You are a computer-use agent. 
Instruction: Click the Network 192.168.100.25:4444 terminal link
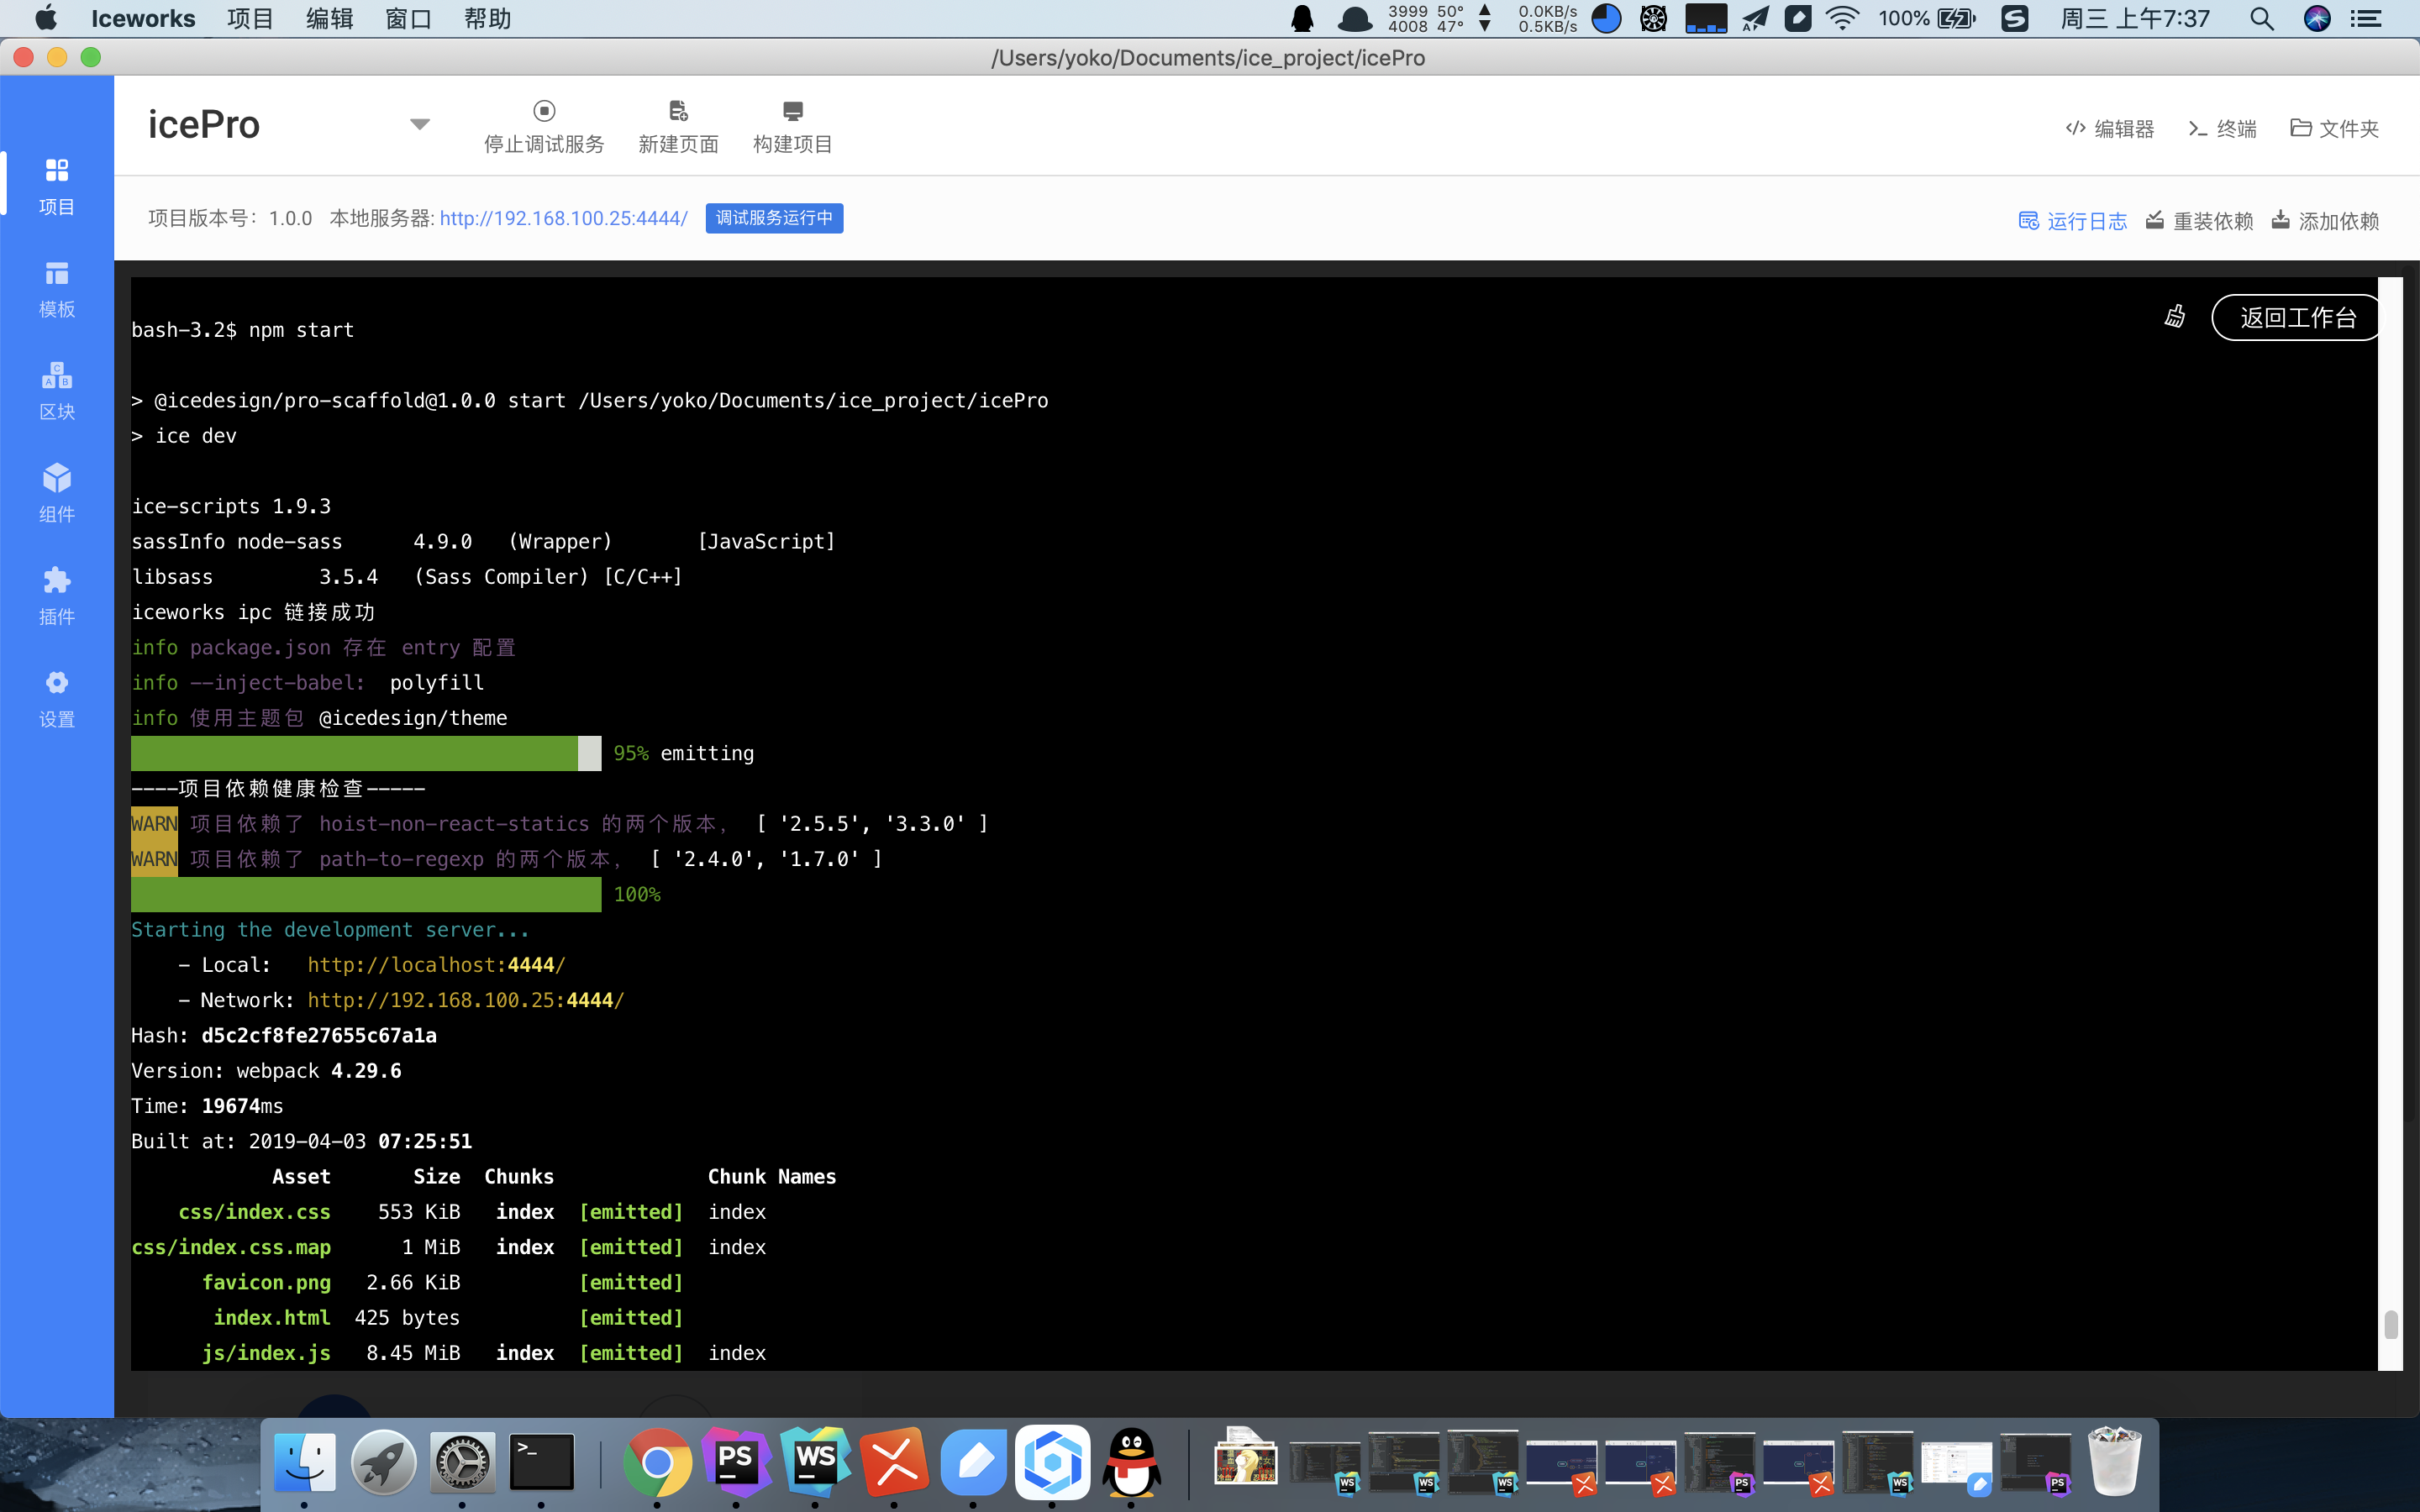466,1000
